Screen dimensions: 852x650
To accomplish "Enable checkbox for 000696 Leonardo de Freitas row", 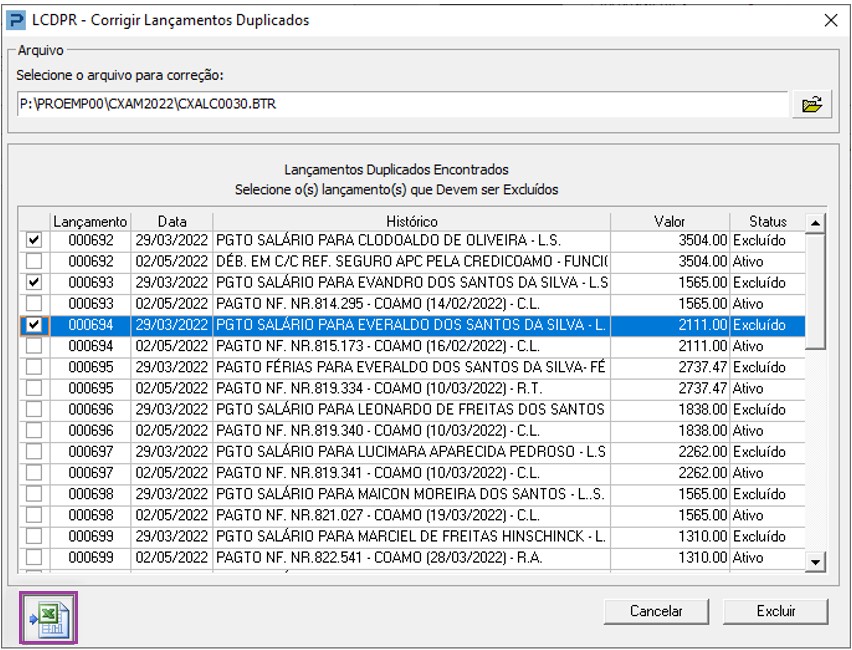I will pyautogui.click(x=34, y=409).
